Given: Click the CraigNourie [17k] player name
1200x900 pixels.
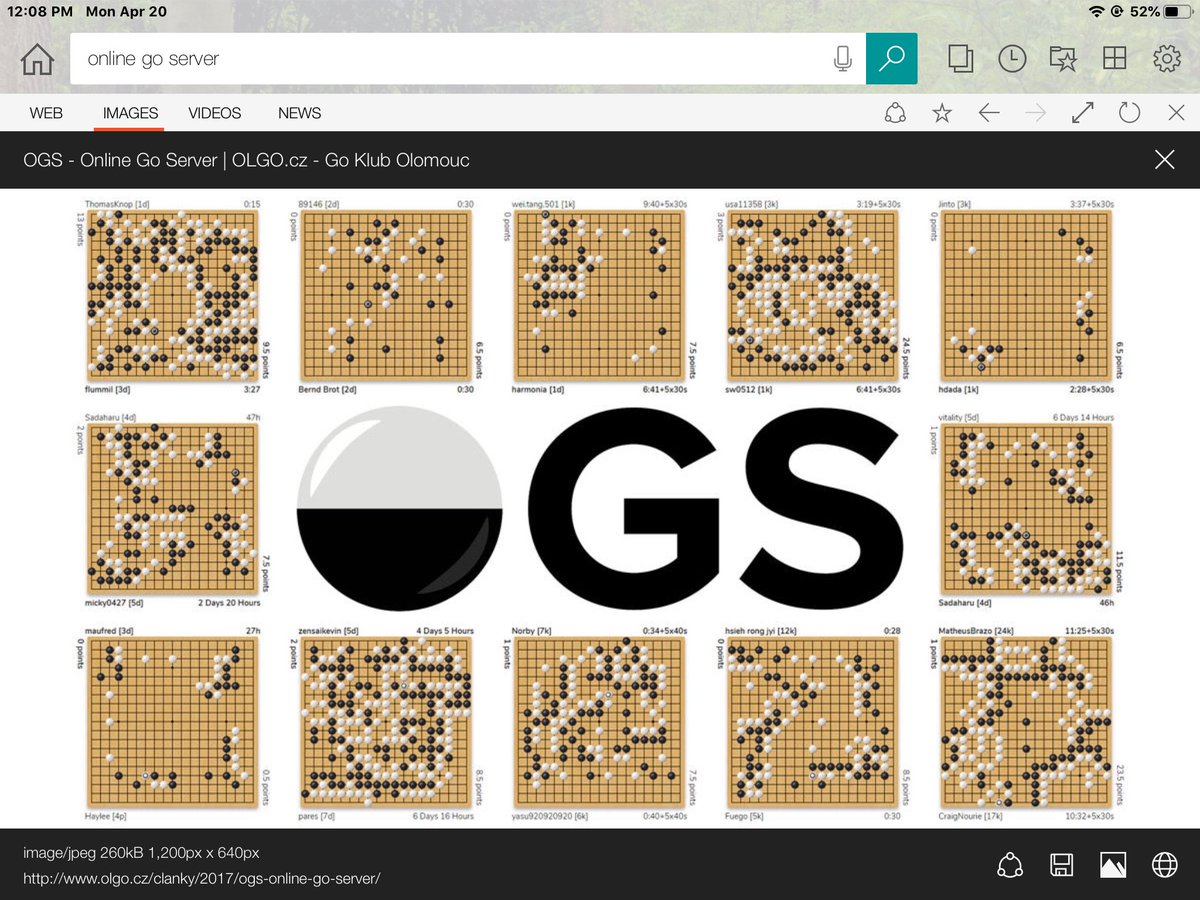Looking at the screenshot, I should point(972,816).
